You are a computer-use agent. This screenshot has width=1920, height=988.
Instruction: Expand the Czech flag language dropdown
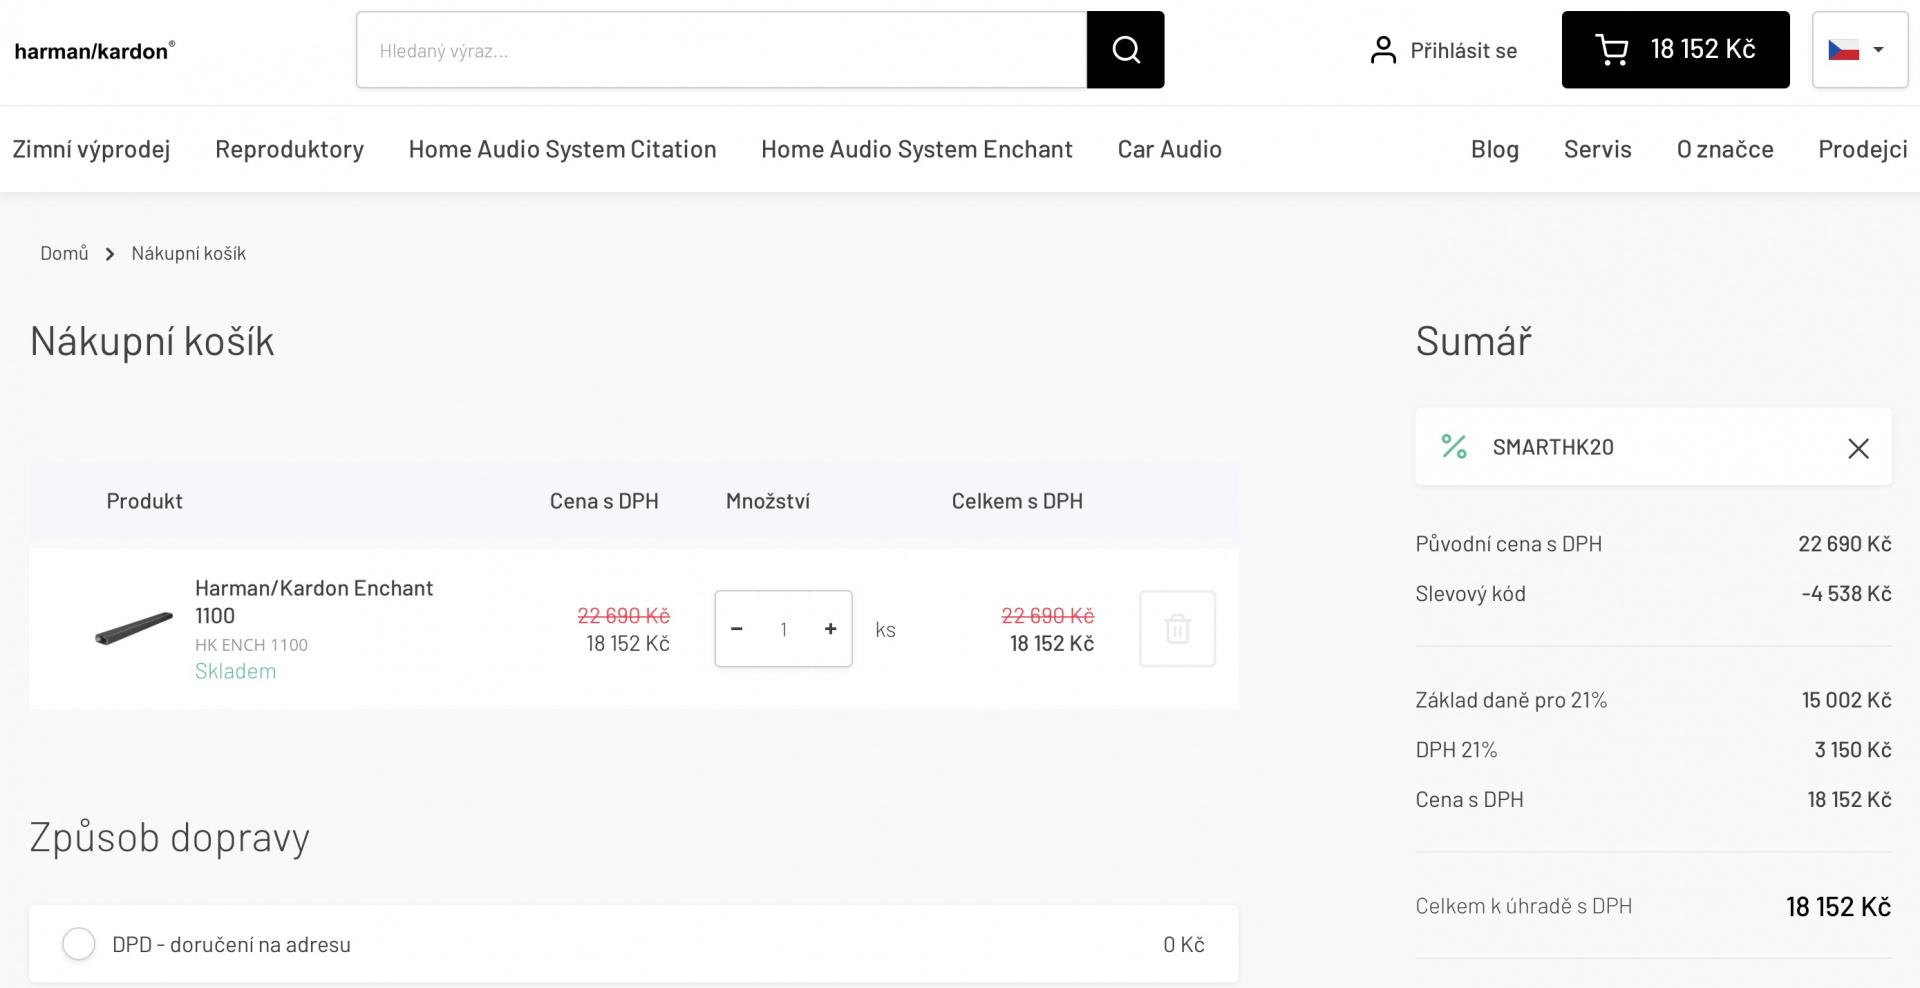pyautogui.click(x=1859, y=50)
